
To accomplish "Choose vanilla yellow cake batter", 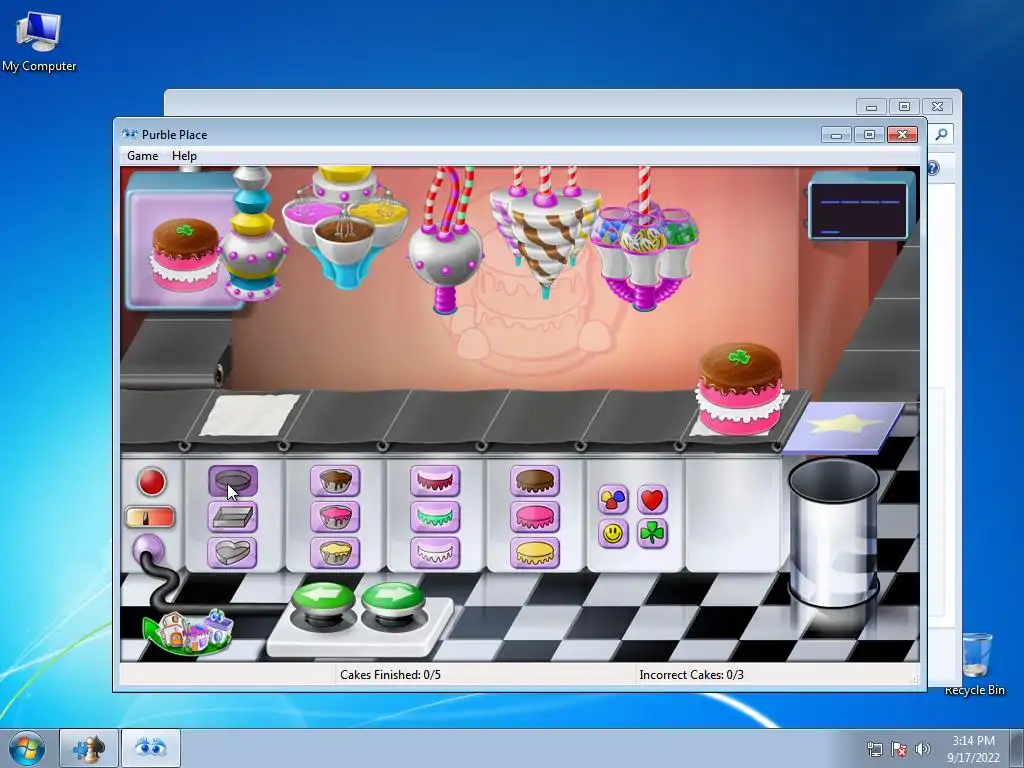I will coord(335,552).
